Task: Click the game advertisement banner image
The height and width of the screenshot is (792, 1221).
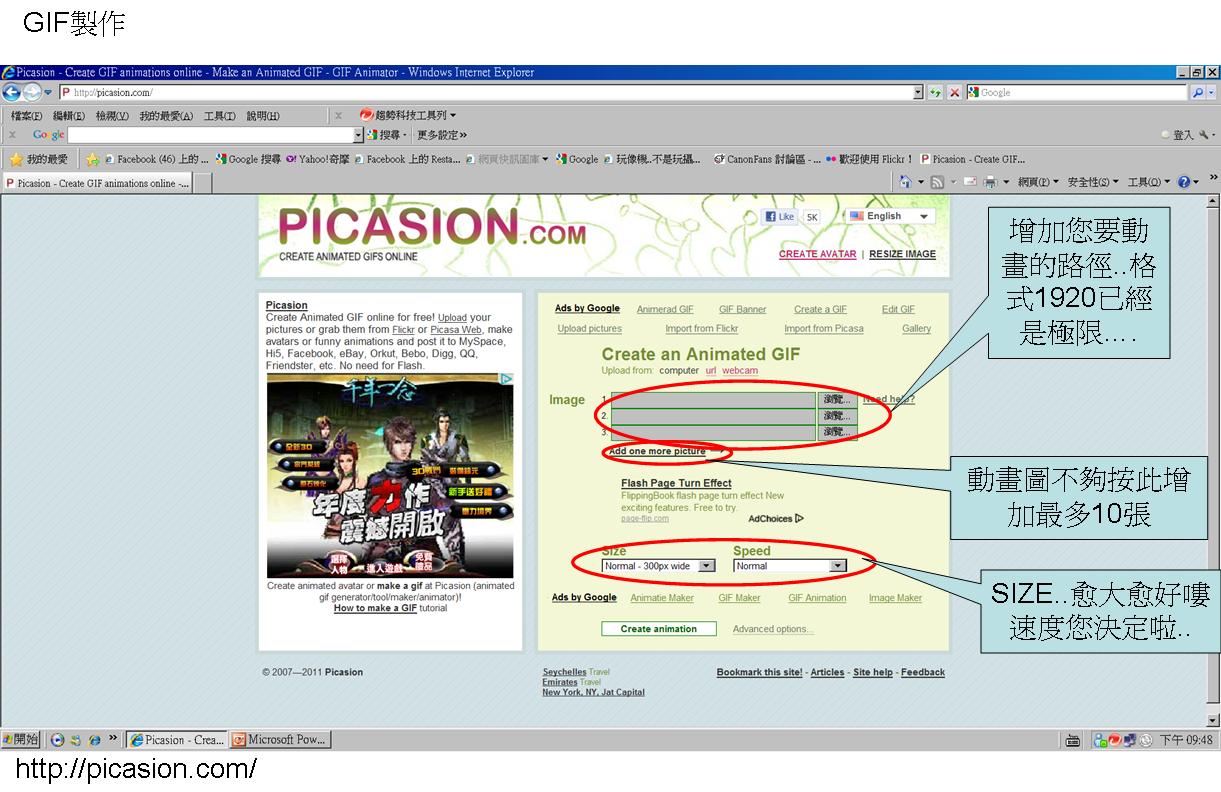Action: 390,476
